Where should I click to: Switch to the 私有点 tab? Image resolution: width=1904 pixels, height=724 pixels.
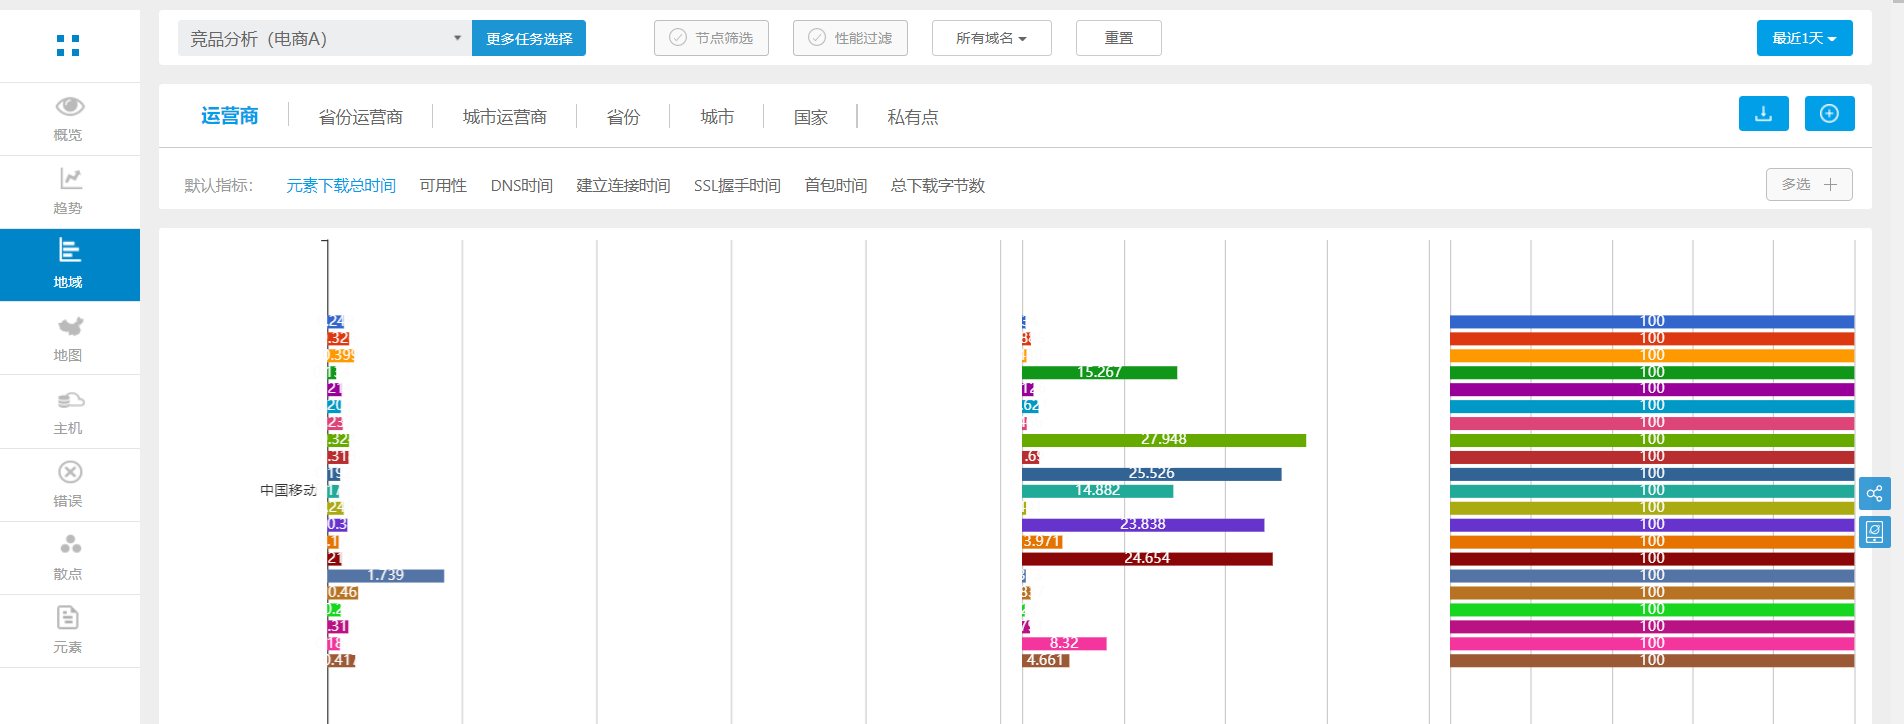(x=912, y=117)
